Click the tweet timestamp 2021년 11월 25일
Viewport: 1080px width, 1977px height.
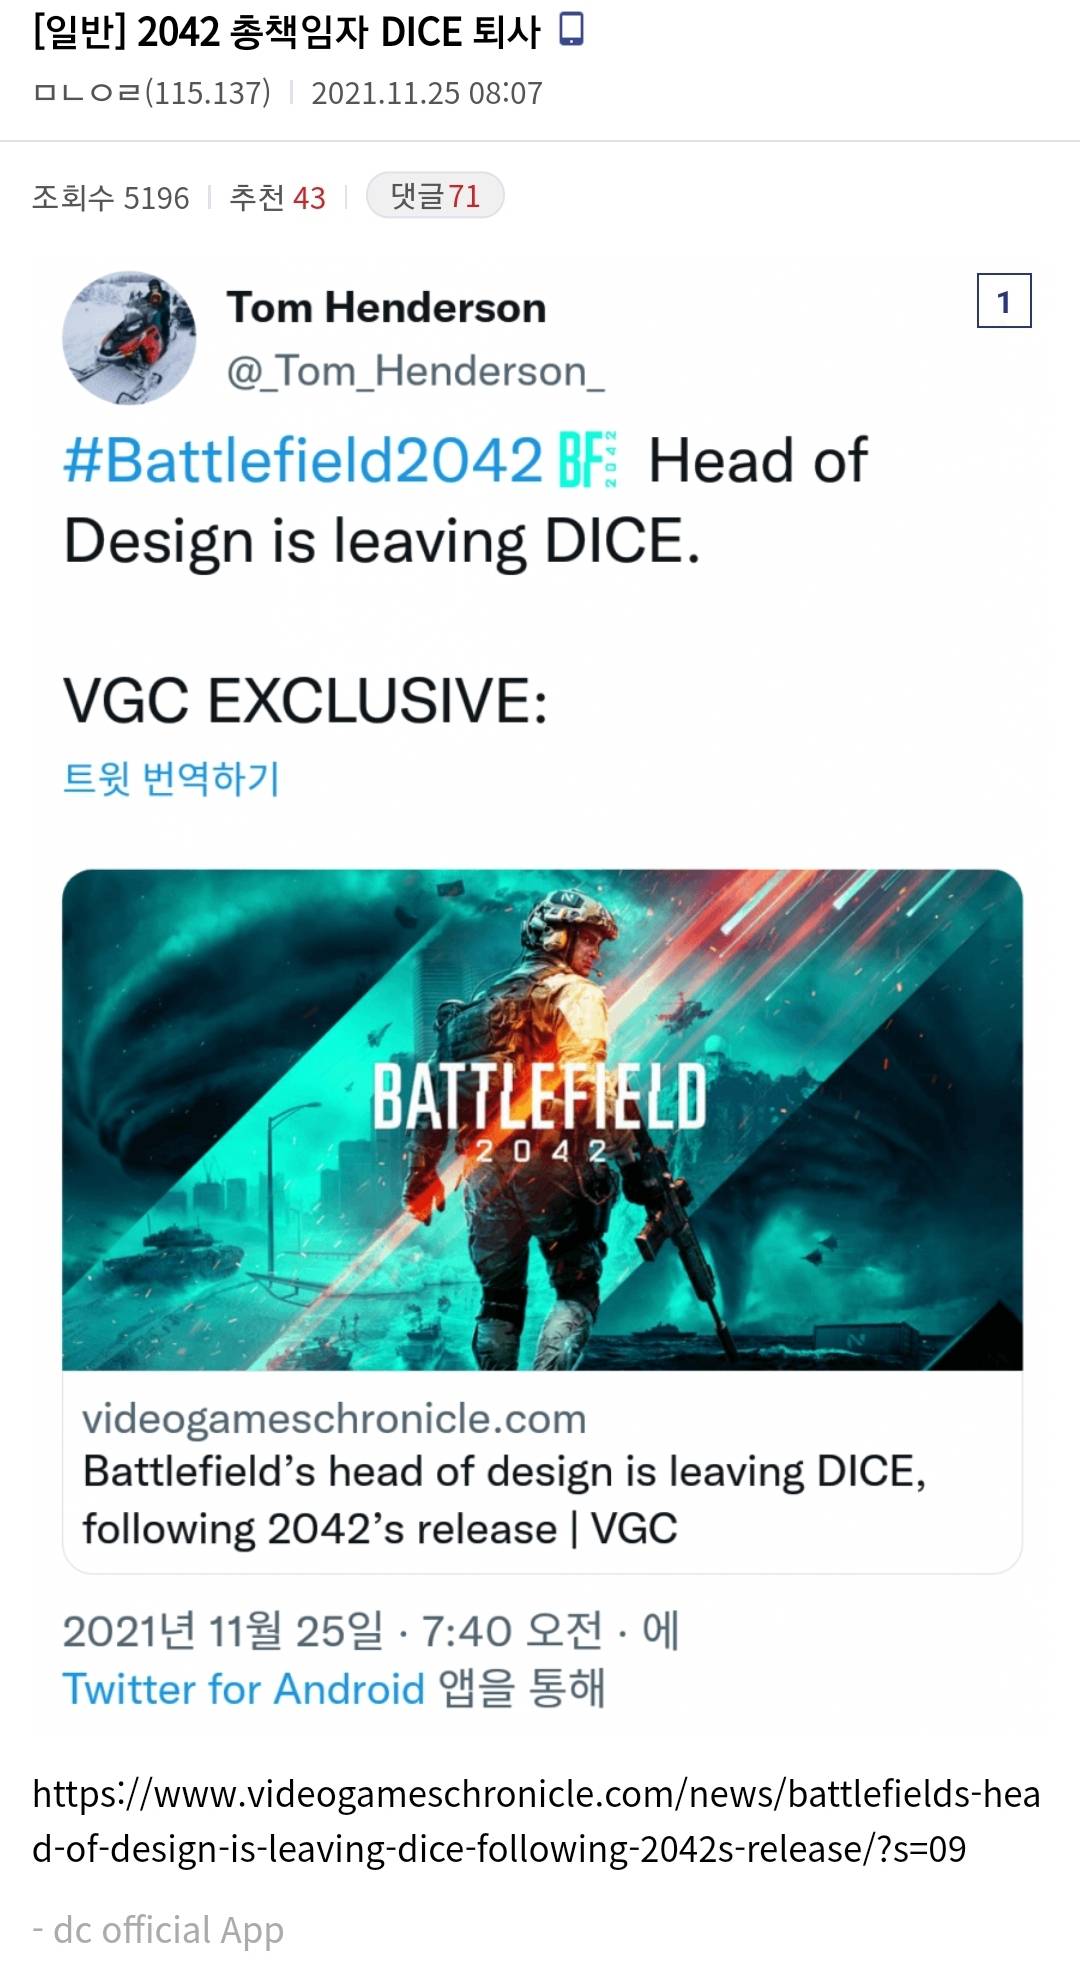click(223, 1631)
